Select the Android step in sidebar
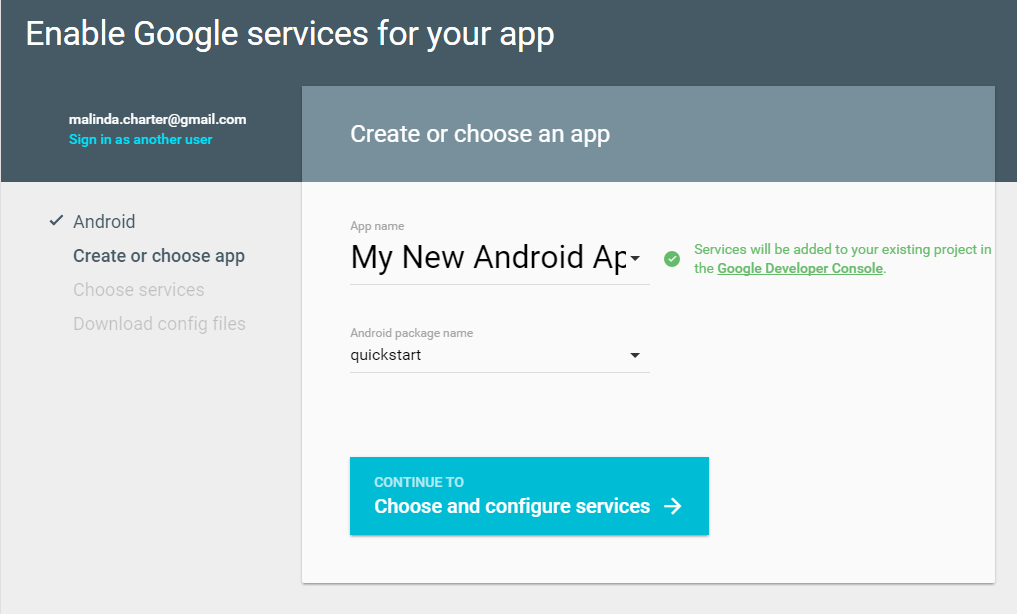This screenshot has width=1017, height=614. point(104,222)
